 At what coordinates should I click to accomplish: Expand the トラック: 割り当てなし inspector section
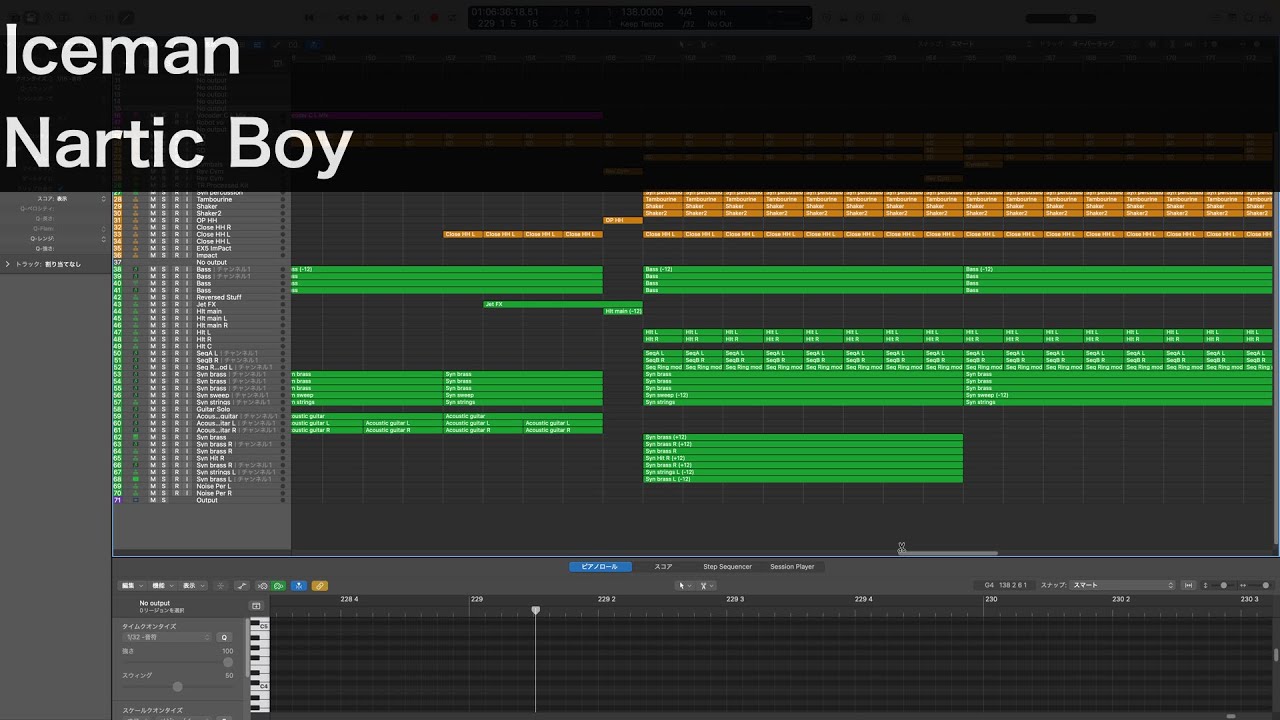[8, 264]
